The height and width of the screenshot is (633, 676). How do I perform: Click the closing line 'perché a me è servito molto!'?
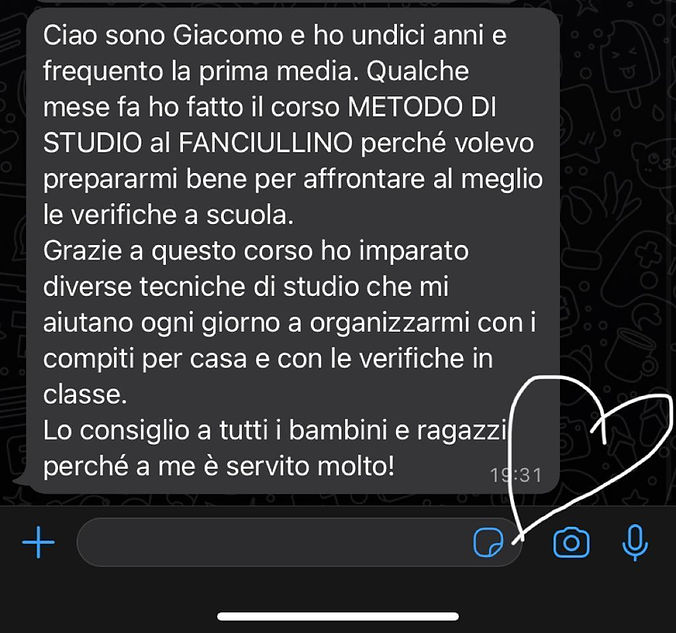pos(219,467)
